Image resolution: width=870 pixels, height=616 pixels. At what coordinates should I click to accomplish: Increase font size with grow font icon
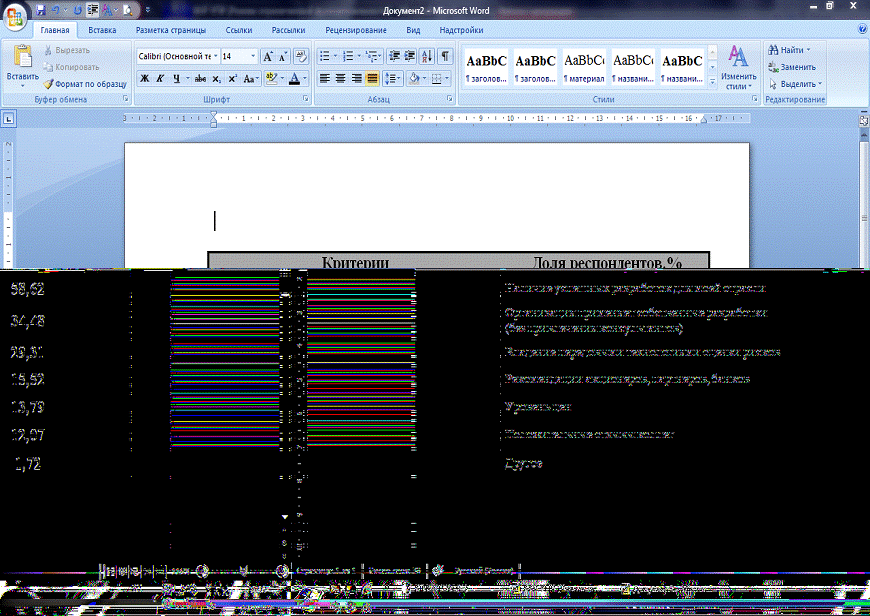tap(268, 57)
